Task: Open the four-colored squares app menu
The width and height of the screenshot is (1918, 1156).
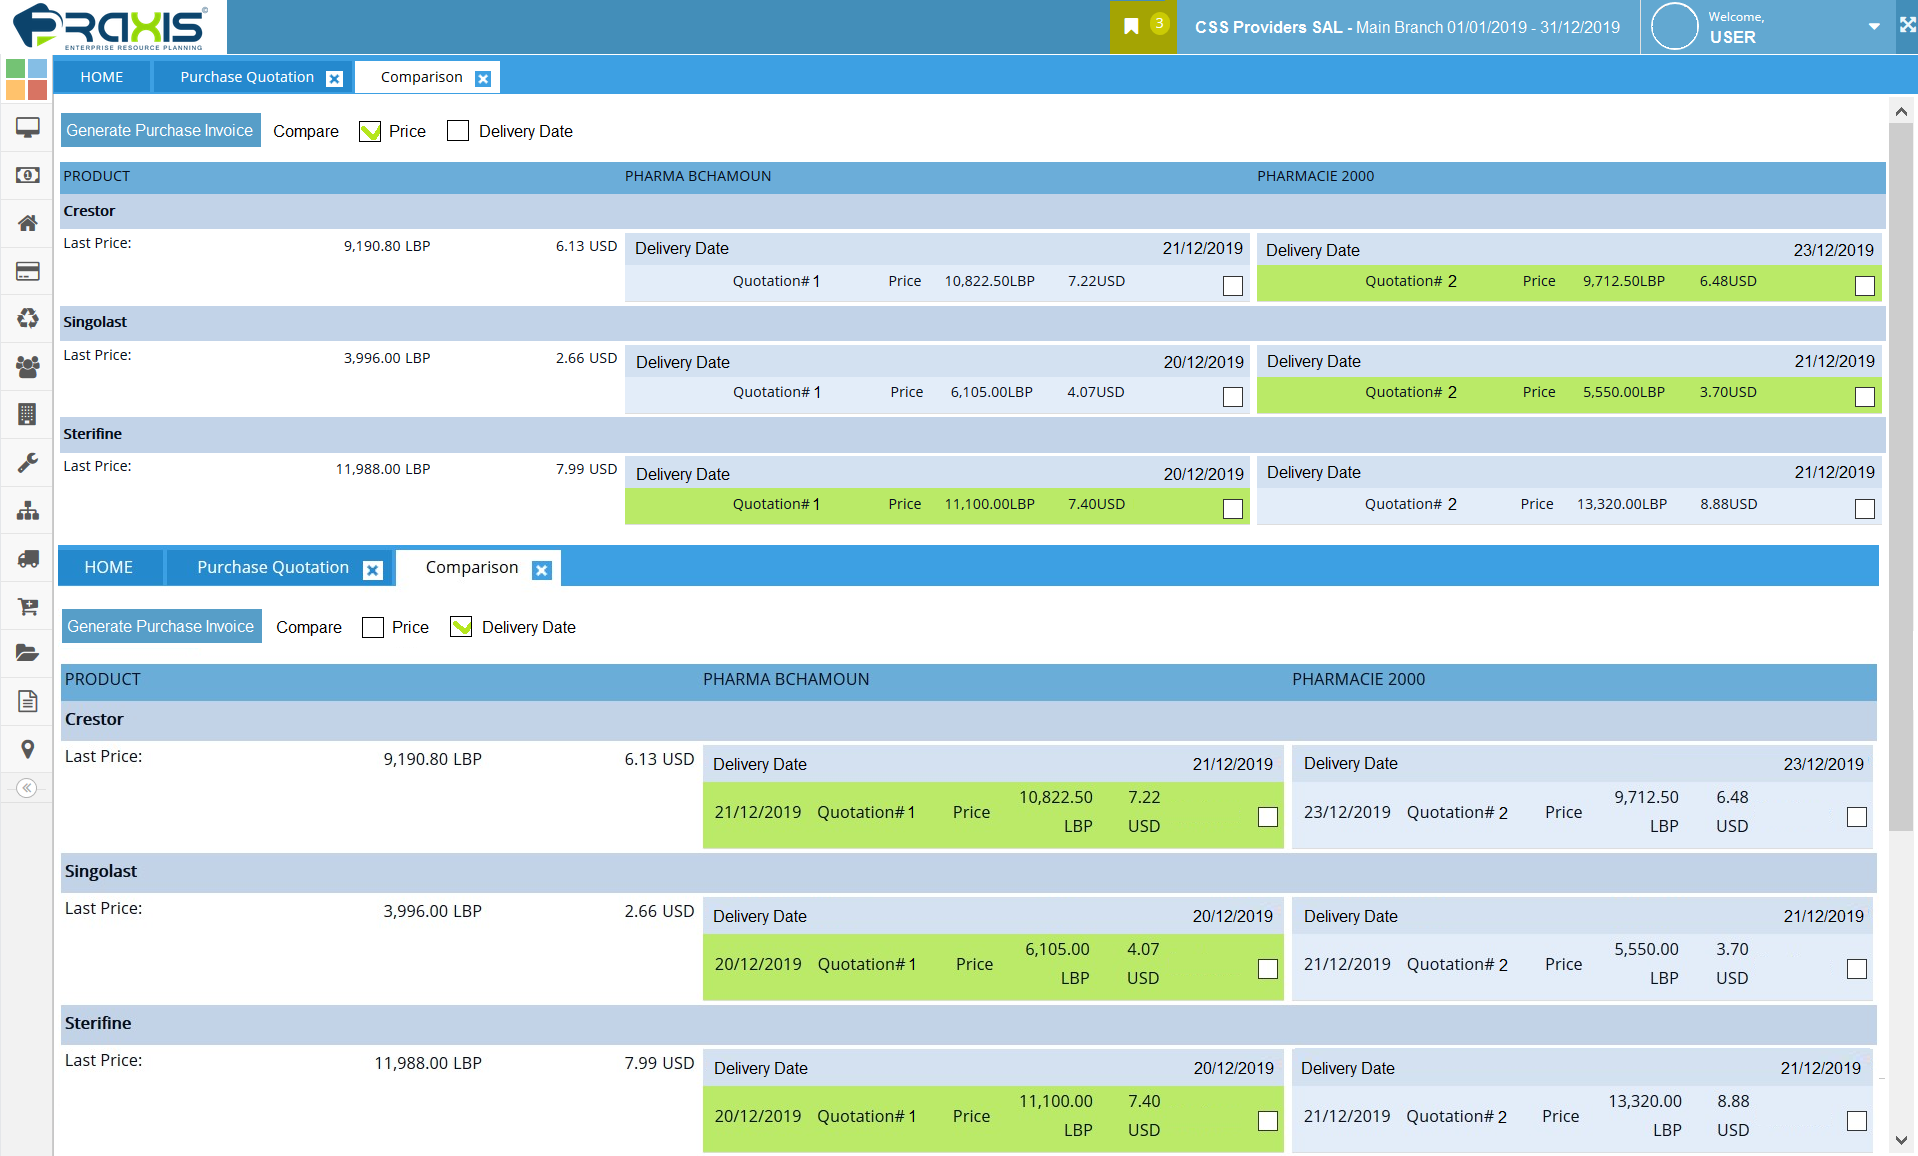Action: pyautogui.click(x=27, y=79)
